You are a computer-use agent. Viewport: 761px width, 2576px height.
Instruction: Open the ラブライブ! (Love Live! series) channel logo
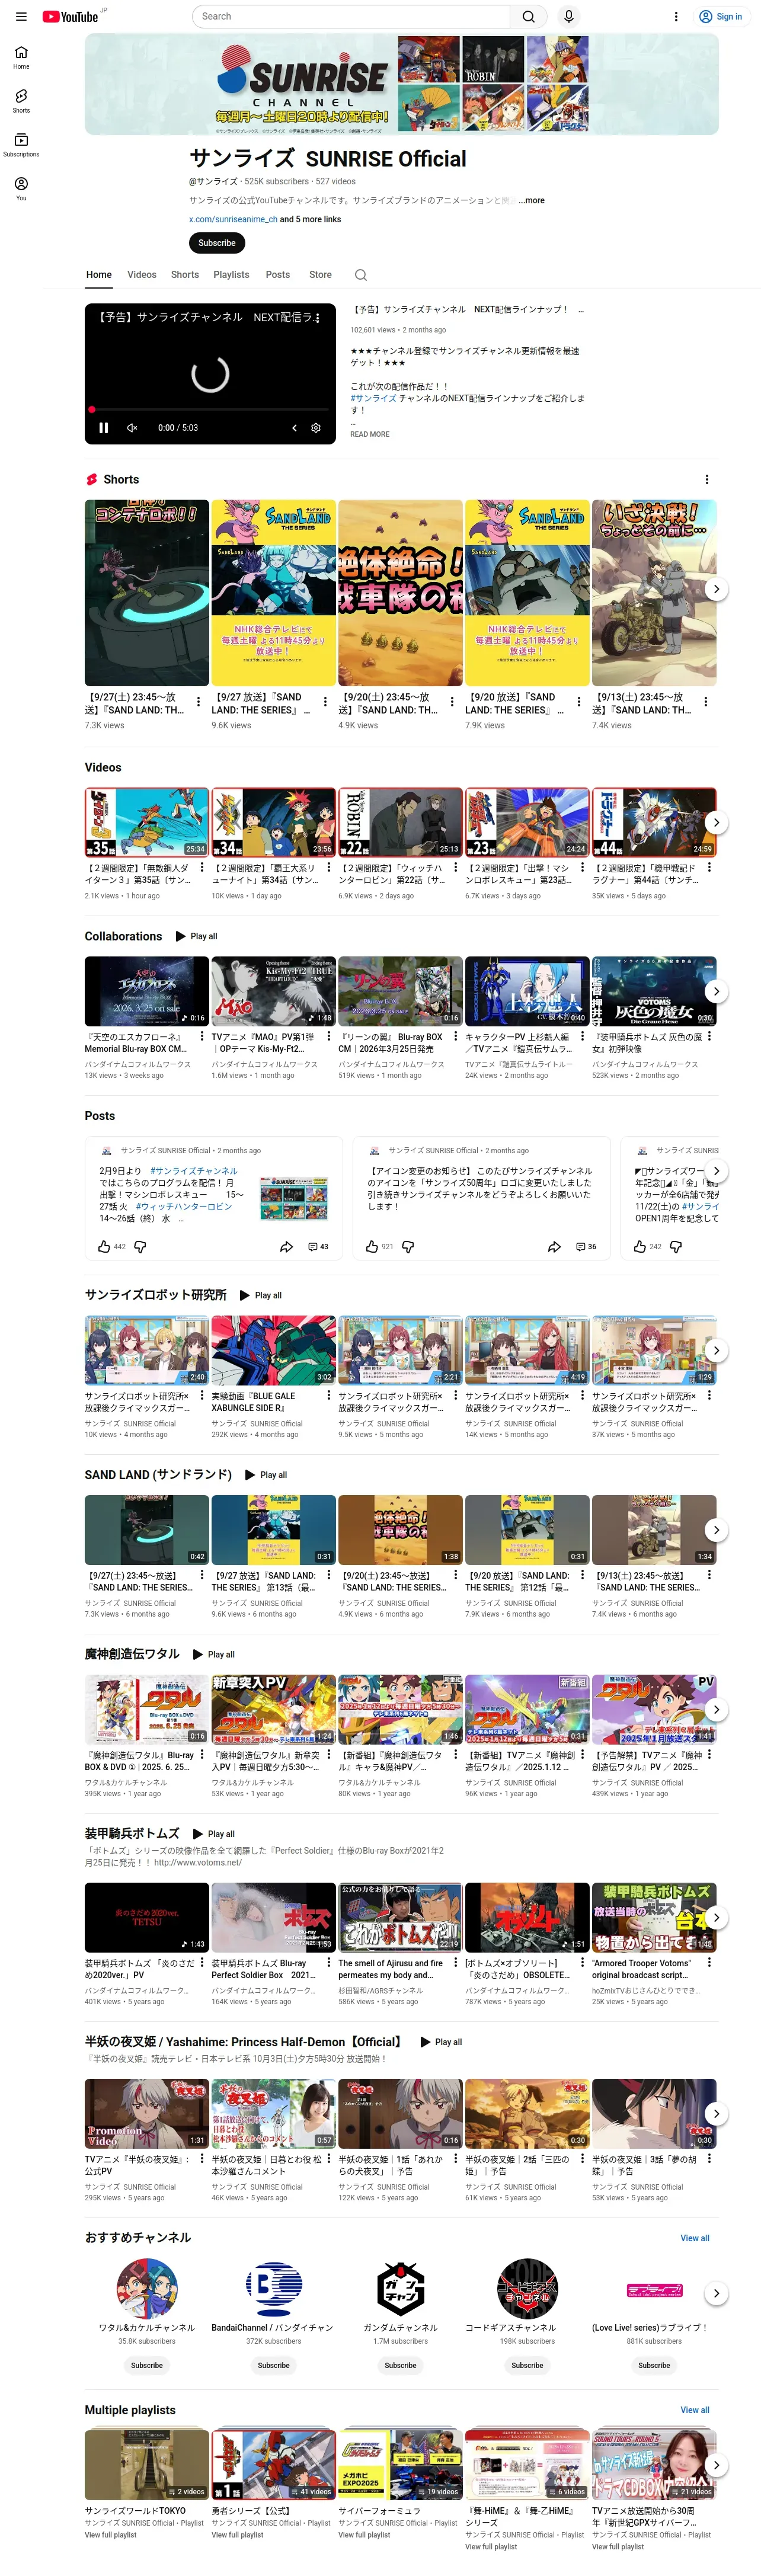(655, 2289)
